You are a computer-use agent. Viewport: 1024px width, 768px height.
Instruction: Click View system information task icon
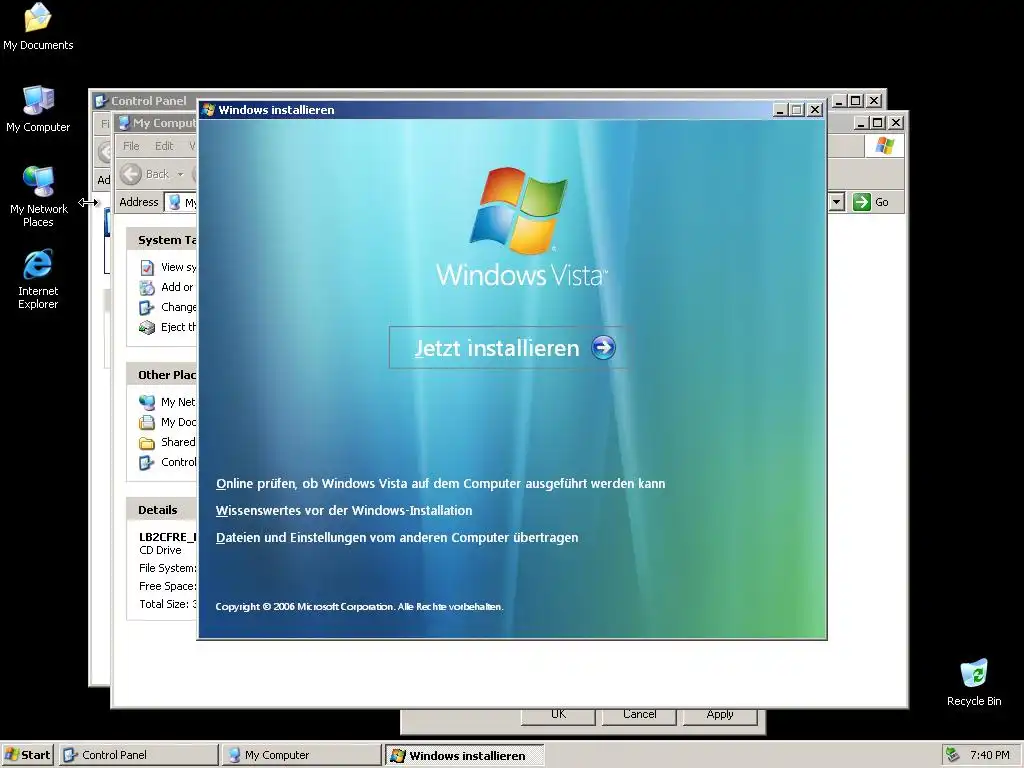(147, 268)
